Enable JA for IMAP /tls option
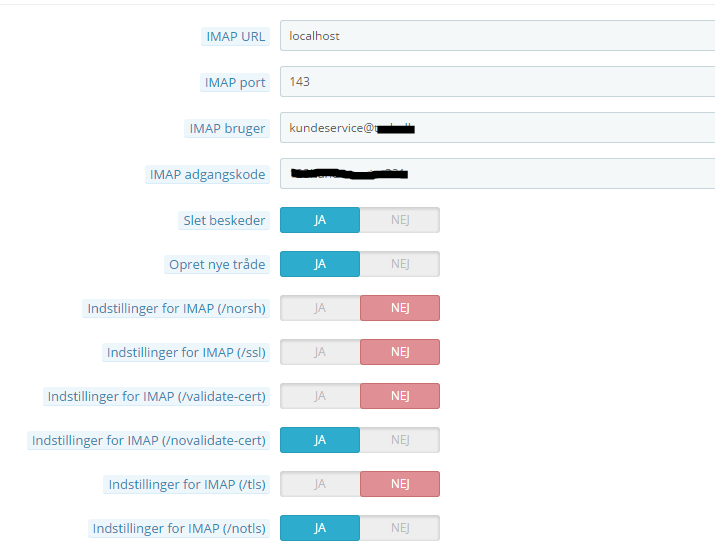 point(320,484)
